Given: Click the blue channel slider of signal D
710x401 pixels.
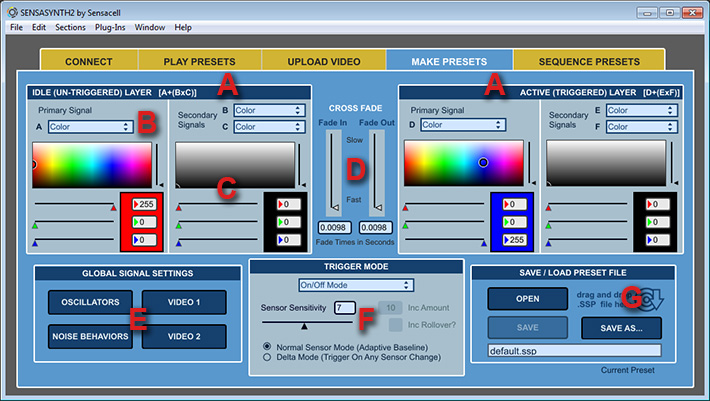Looking at the screenshot, I should click(x=446, y=240).
